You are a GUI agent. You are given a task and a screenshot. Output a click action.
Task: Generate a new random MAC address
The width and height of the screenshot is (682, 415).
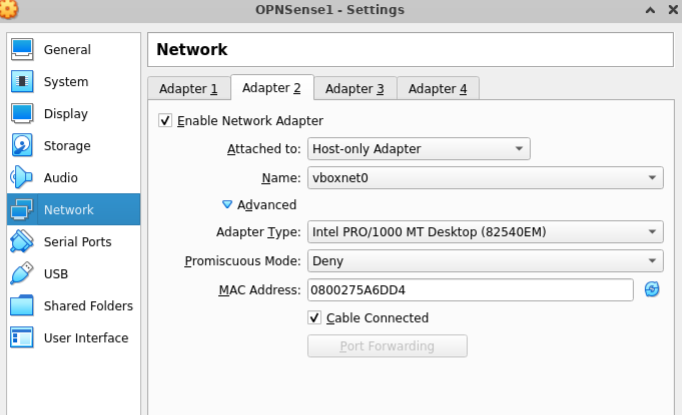click(x=652, y=290)
